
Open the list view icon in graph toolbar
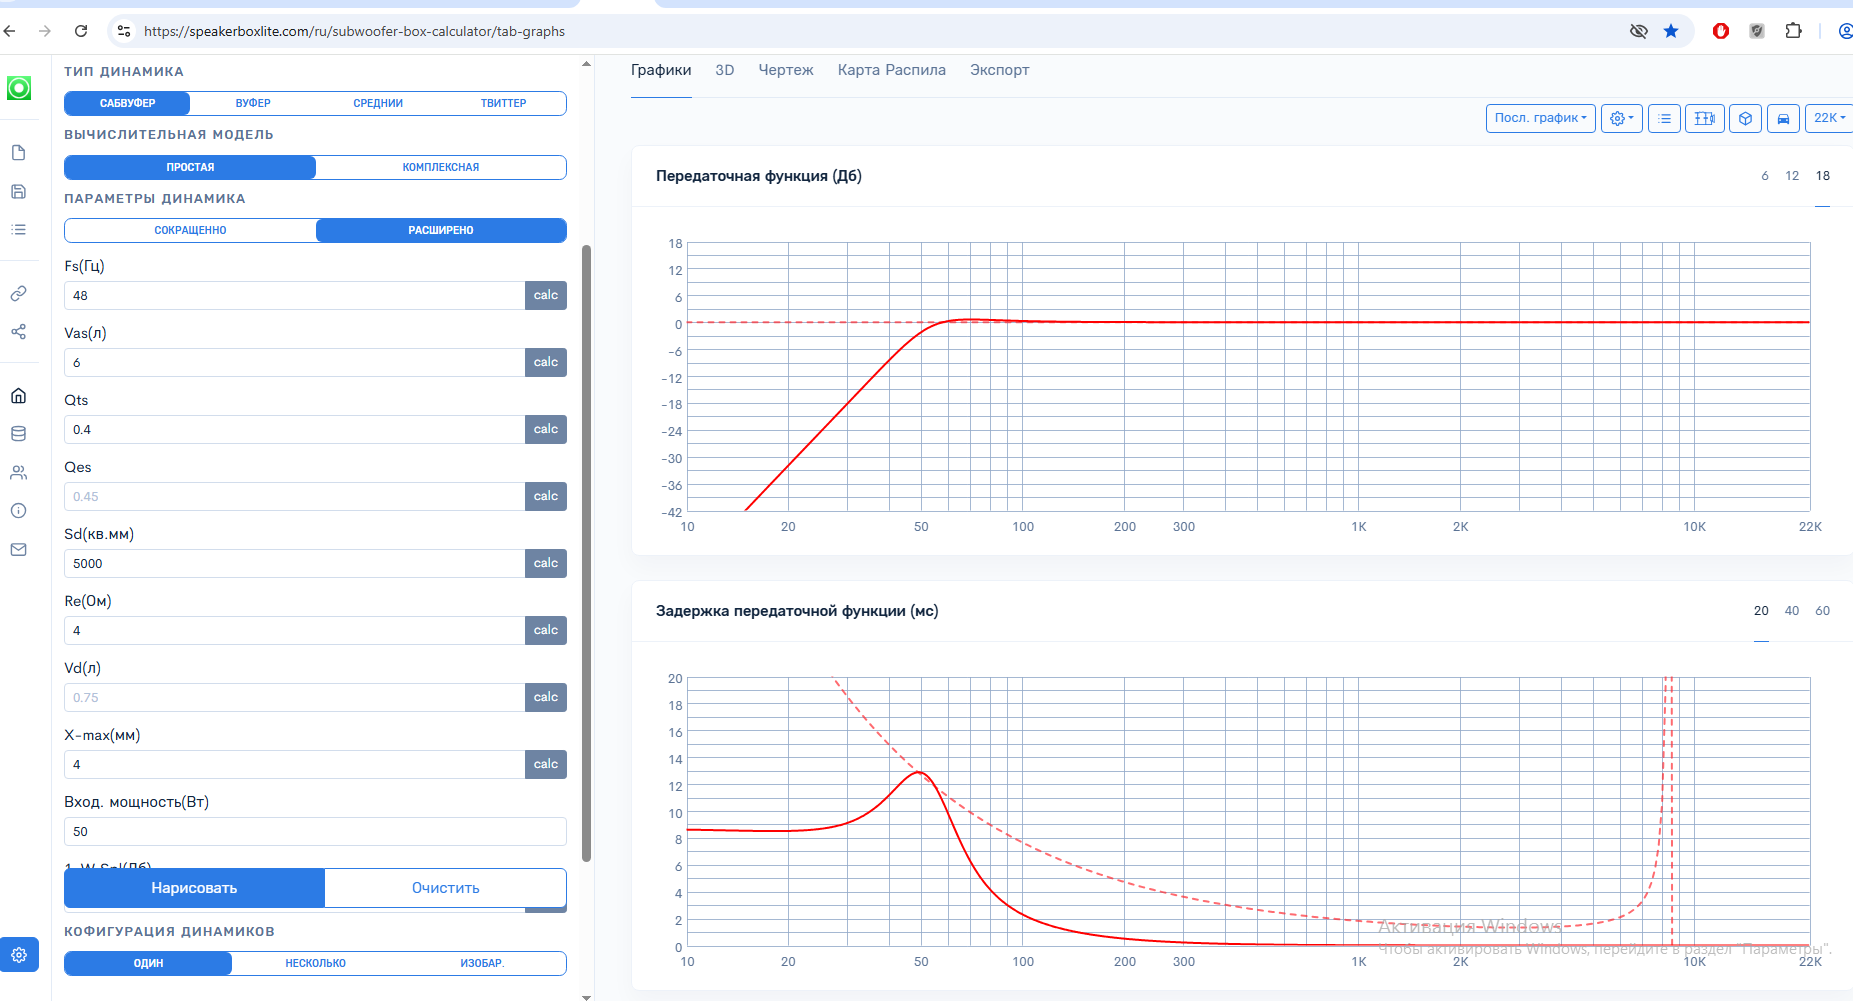1664,118
